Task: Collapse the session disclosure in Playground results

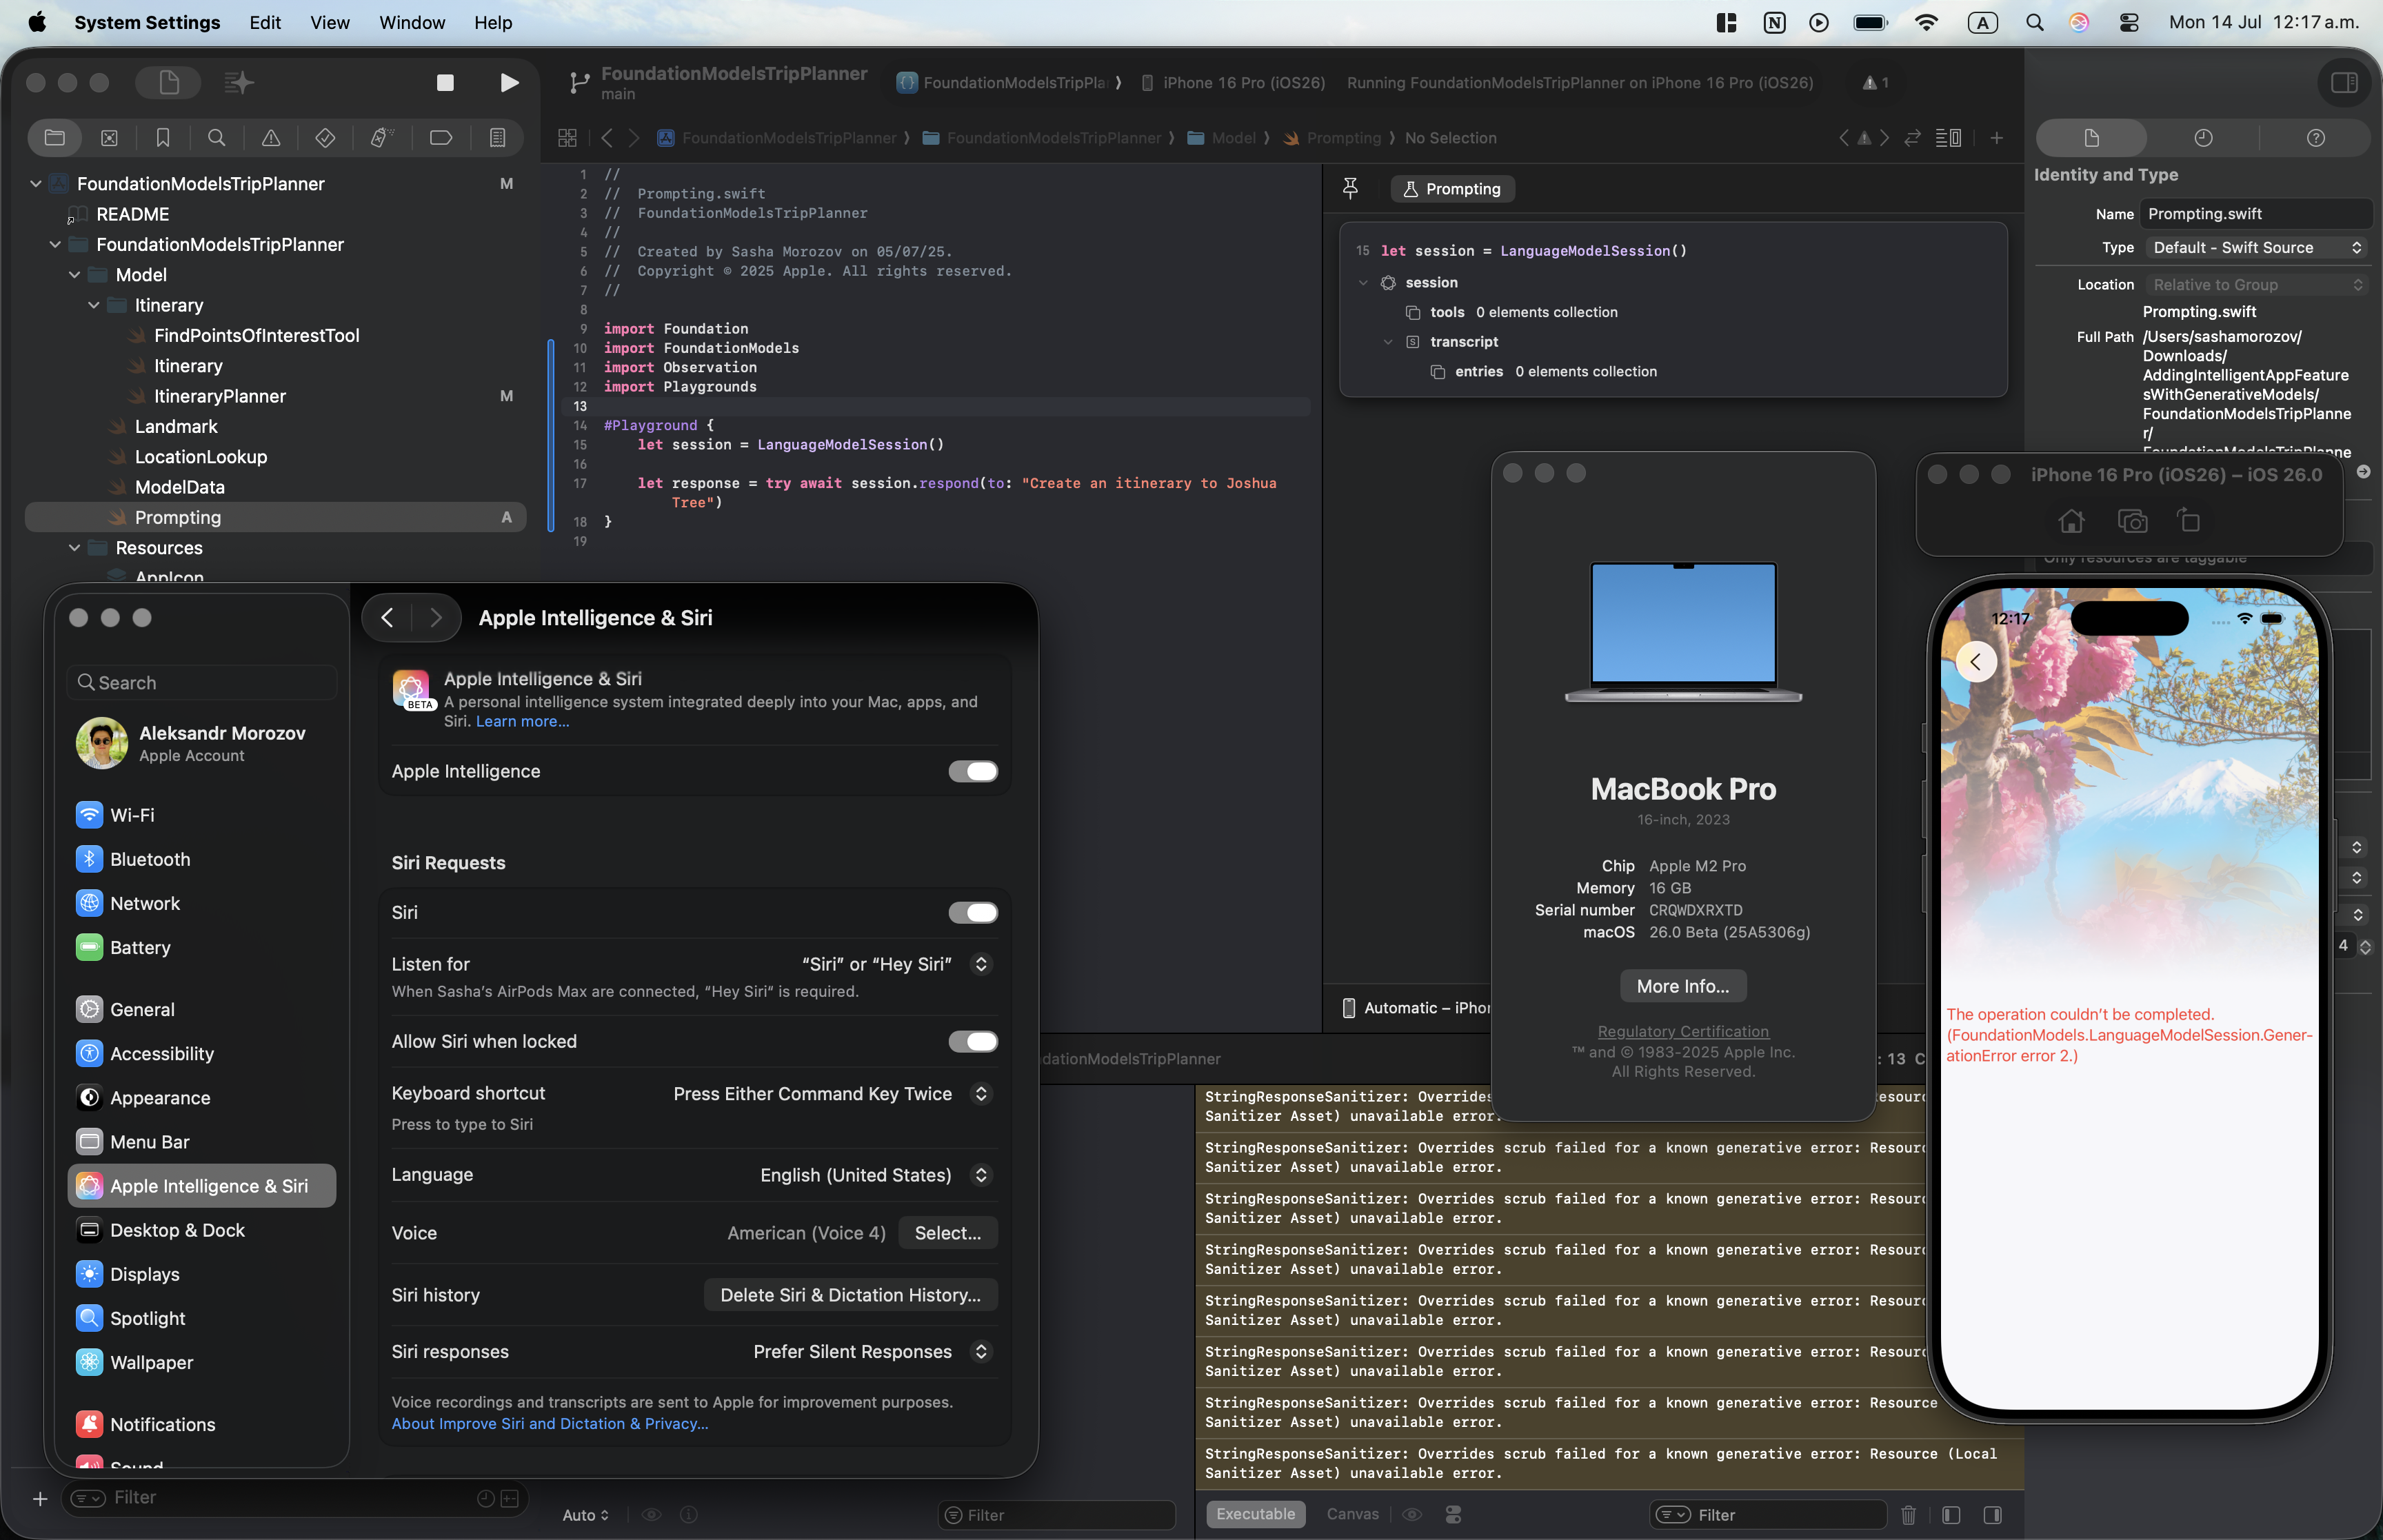Action: [1363, 283]
